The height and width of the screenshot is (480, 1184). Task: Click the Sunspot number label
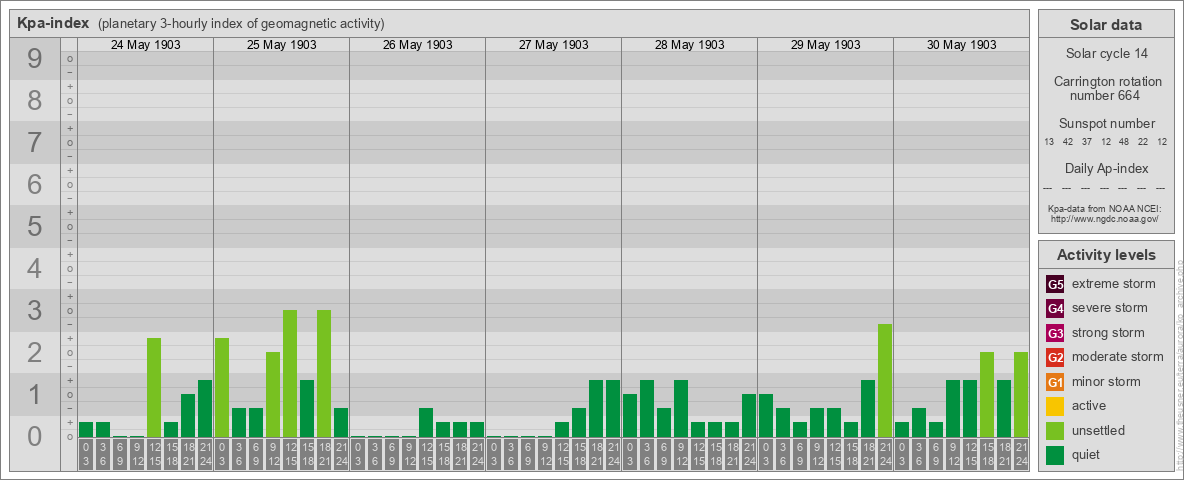1106,124
